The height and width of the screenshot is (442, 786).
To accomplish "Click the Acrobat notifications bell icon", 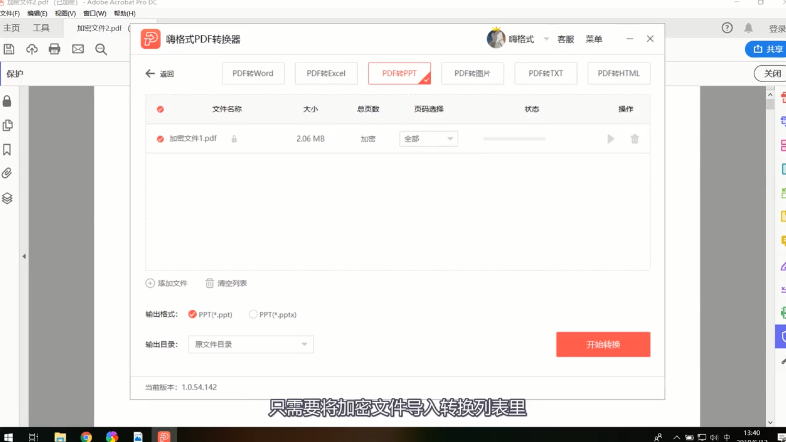I will [x=748, y=28].
